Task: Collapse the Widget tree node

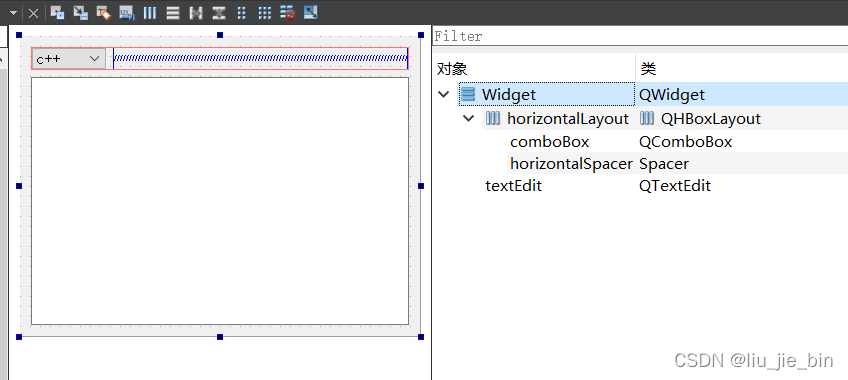Action: 443,95
